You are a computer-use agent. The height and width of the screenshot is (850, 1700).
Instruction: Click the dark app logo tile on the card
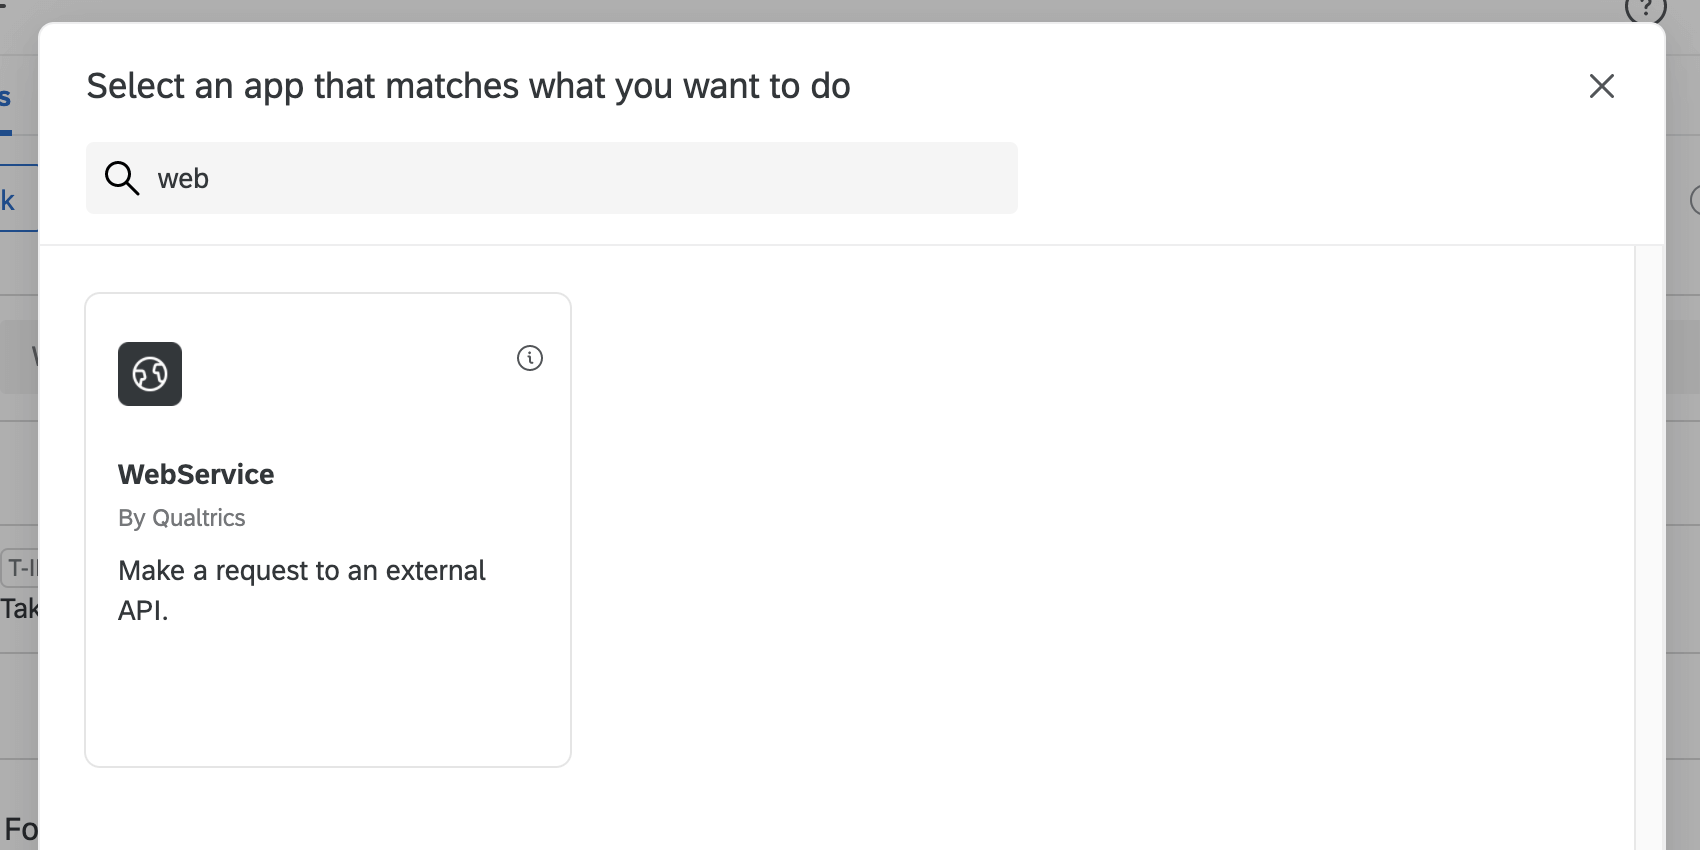pyautogui.click(x=150, y=374)
